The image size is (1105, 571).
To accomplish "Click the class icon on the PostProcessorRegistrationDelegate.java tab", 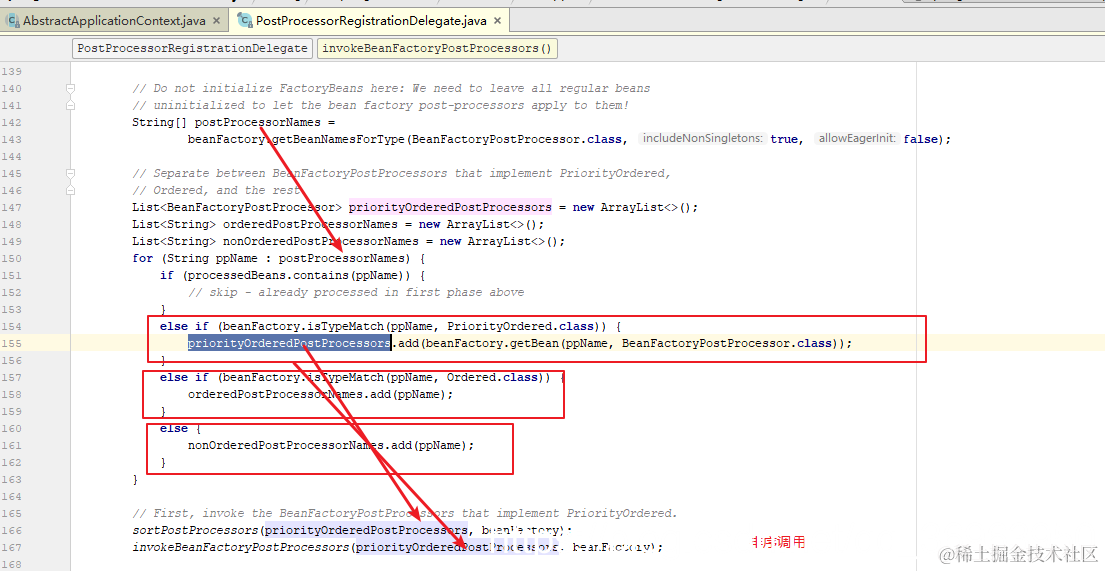I will (x=245, y=21).
